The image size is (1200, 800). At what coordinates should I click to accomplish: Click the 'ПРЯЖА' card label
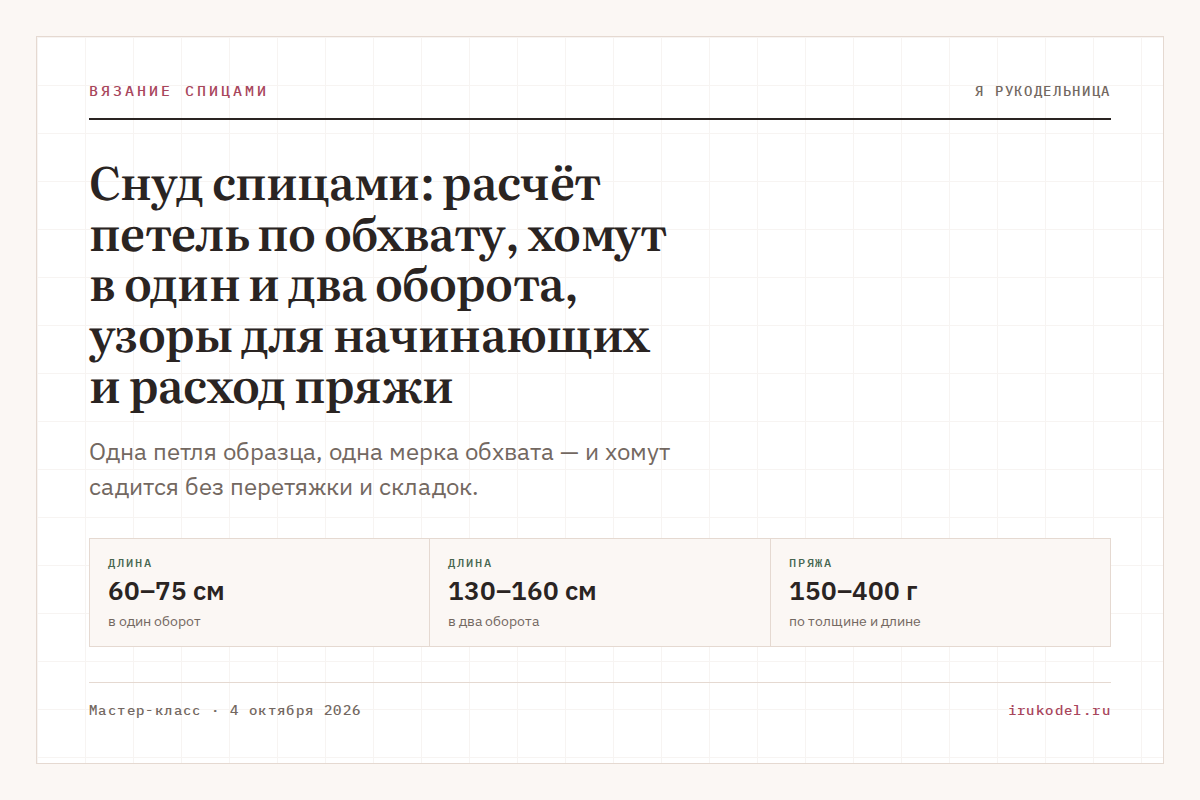pyautogui.click(x=810, y=563)
